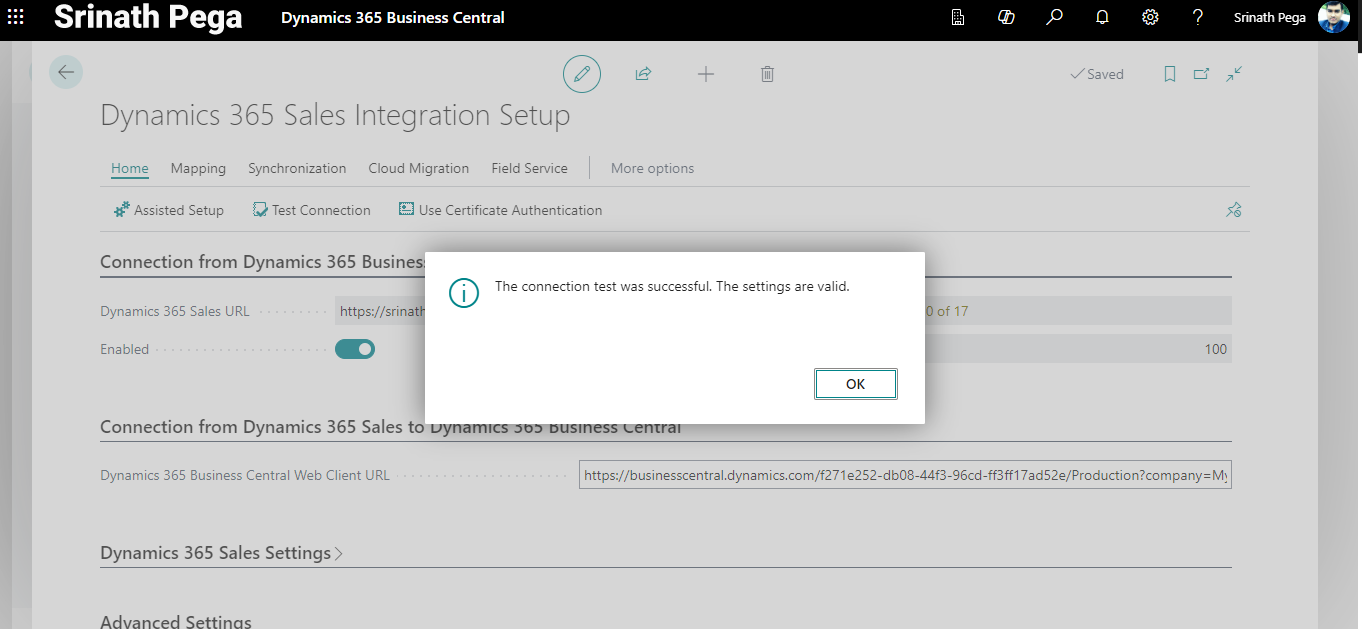Open page in new window icon
Image resolution: width=1362 pixels, height=629 pixels.
point(1201,74)
